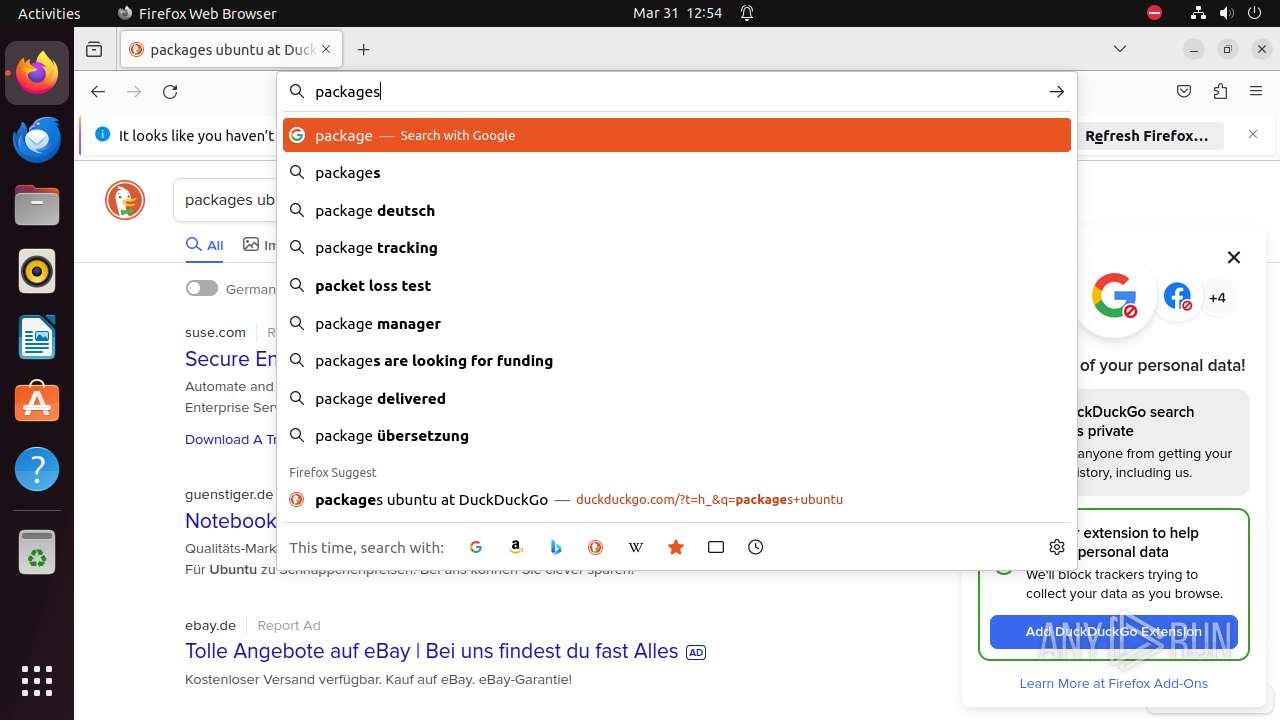Open search settings gear icon

click(x=1057, y=547)
